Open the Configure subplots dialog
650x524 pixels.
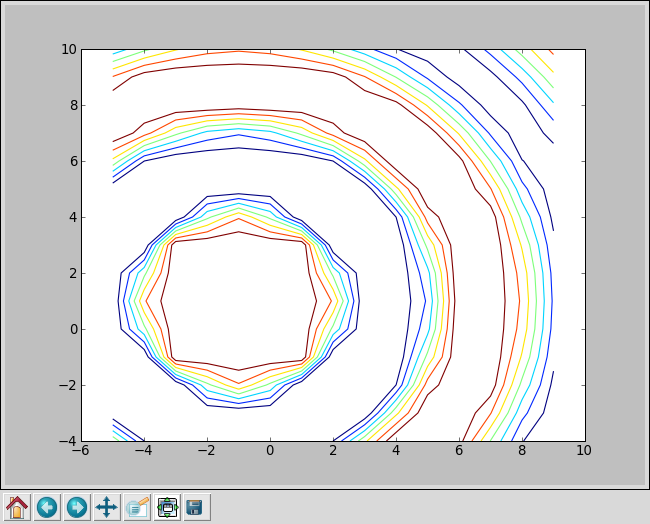pyautogui.click(x=167, y=507)
